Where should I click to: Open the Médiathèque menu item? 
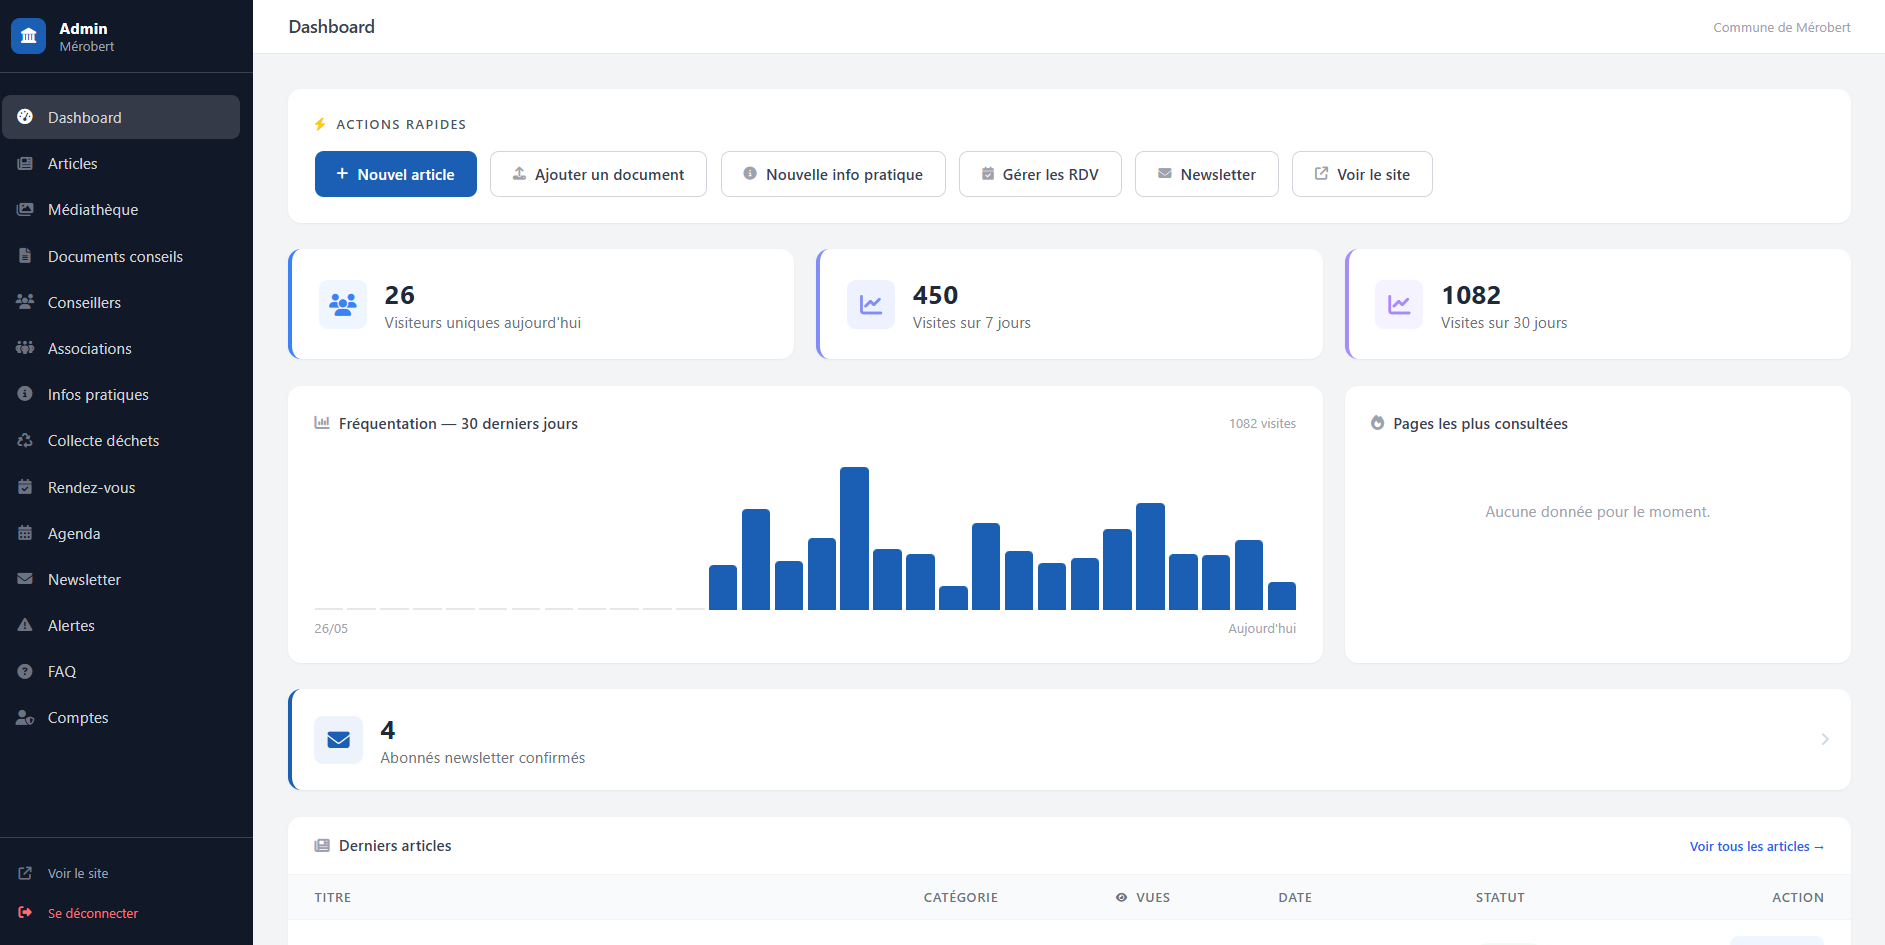[x=121, y=209]
